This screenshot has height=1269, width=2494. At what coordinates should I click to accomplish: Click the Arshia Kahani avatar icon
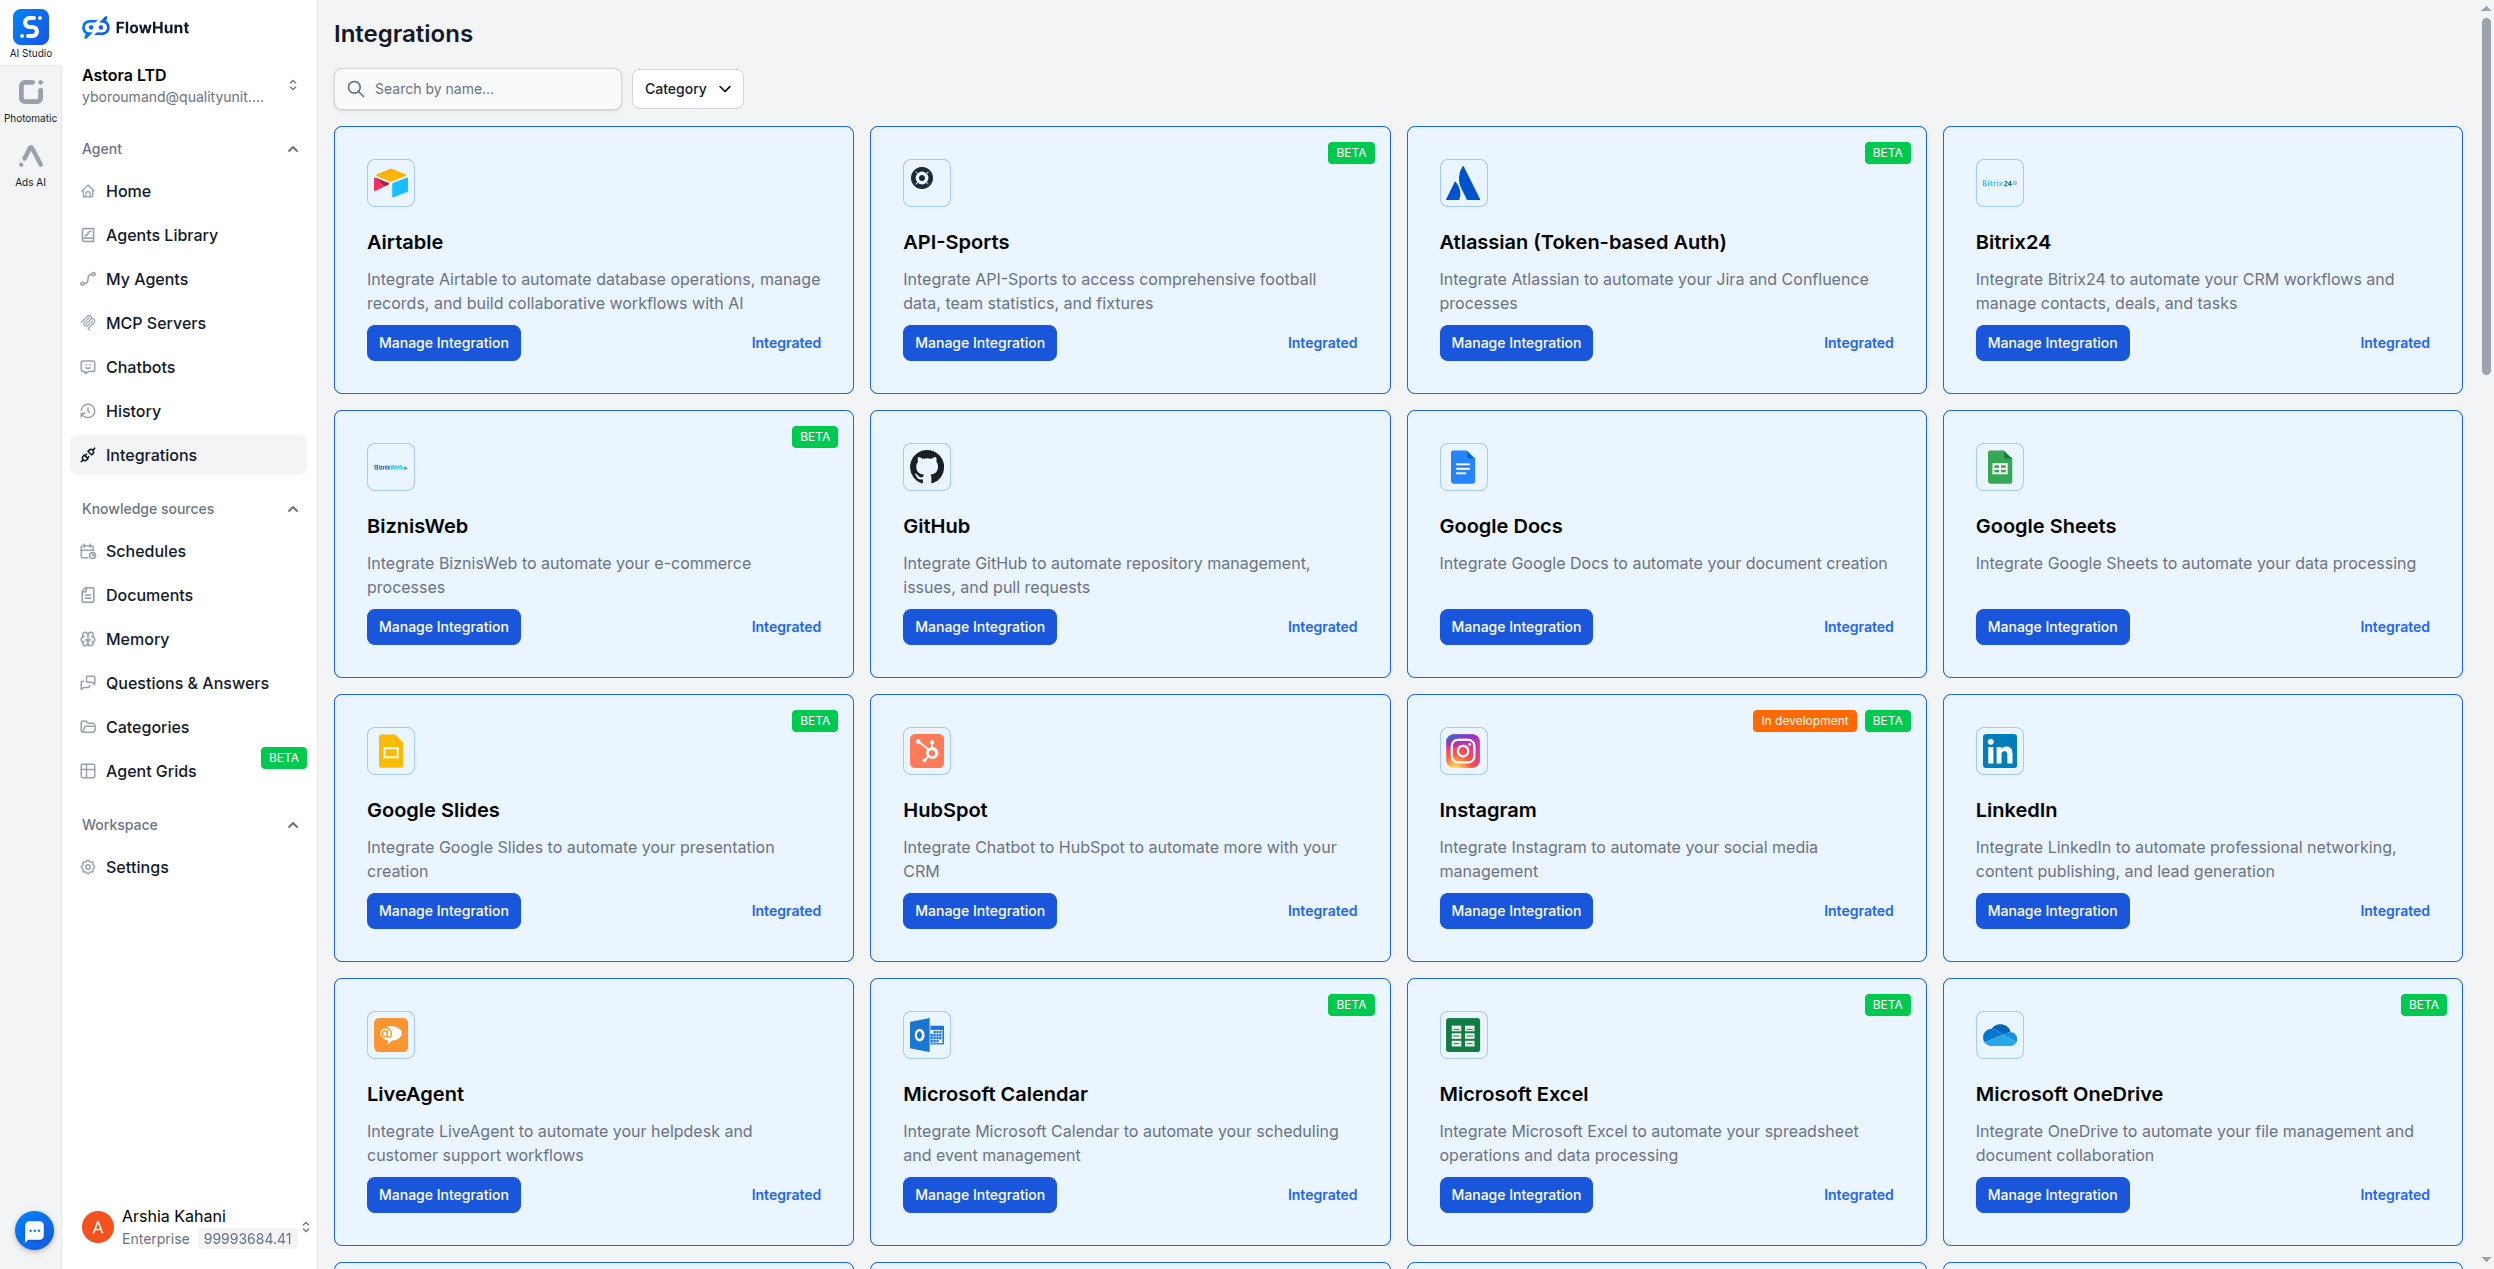97,1227
